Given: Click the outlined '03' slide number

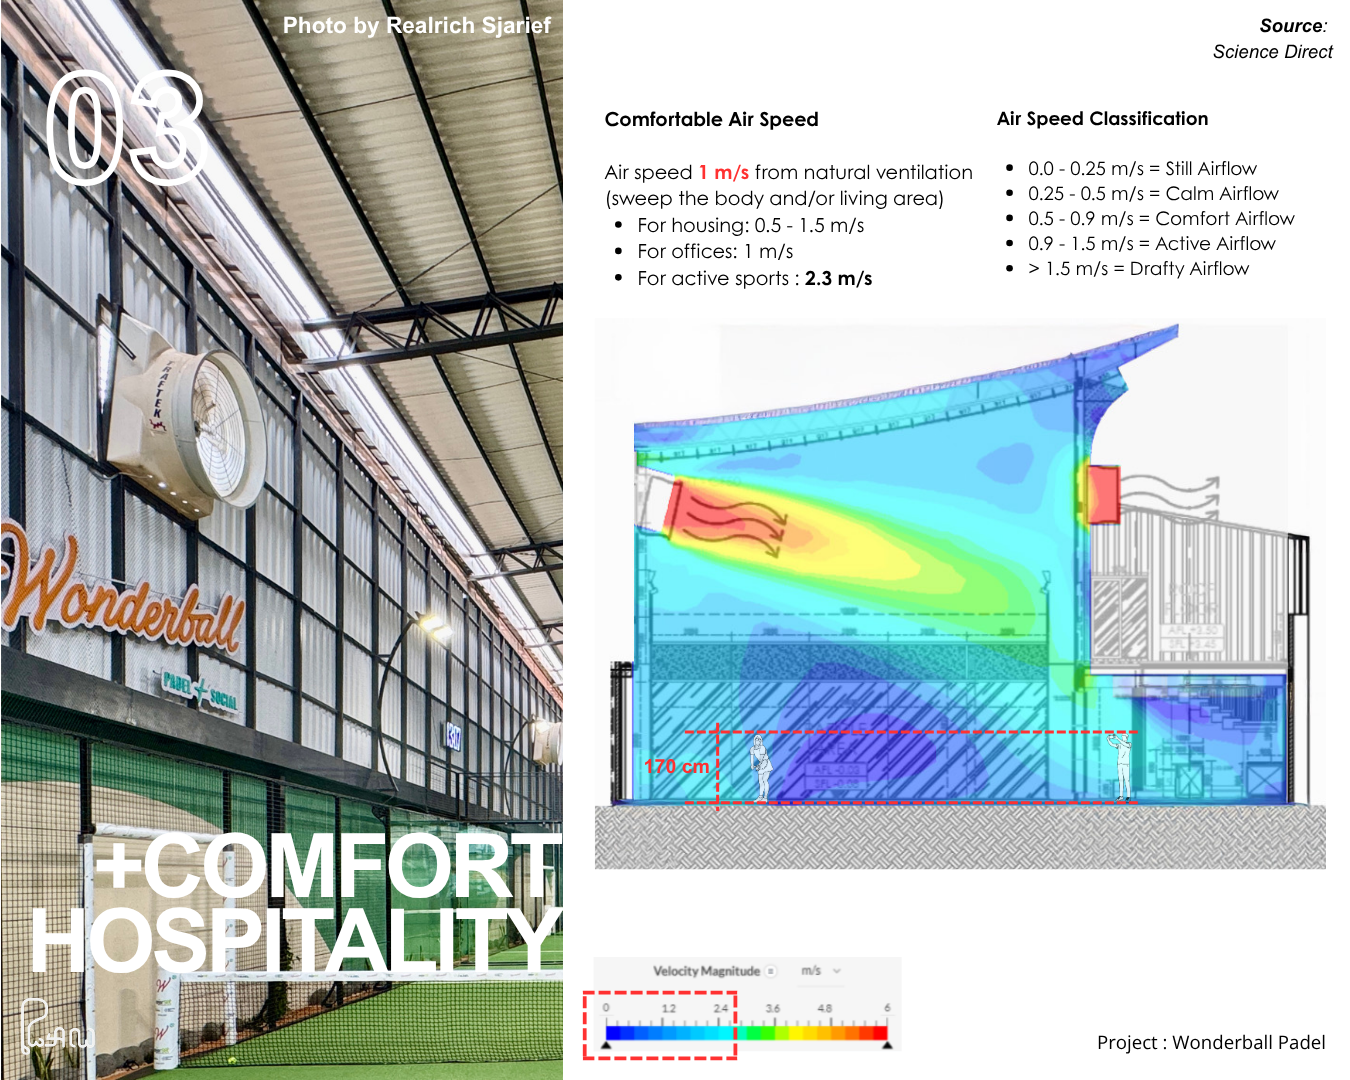Looking at the screenshot, I should coord(125,130).
